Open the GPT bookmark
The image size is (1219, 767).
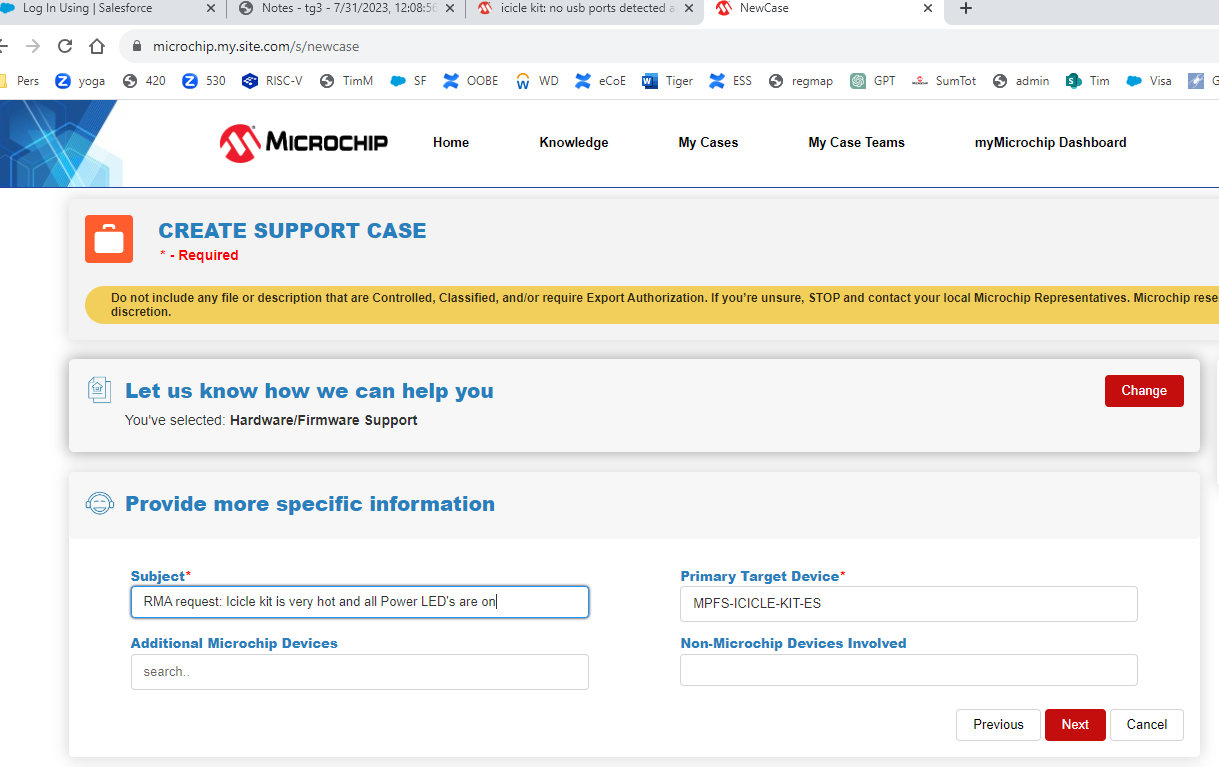tap(873, 81)
